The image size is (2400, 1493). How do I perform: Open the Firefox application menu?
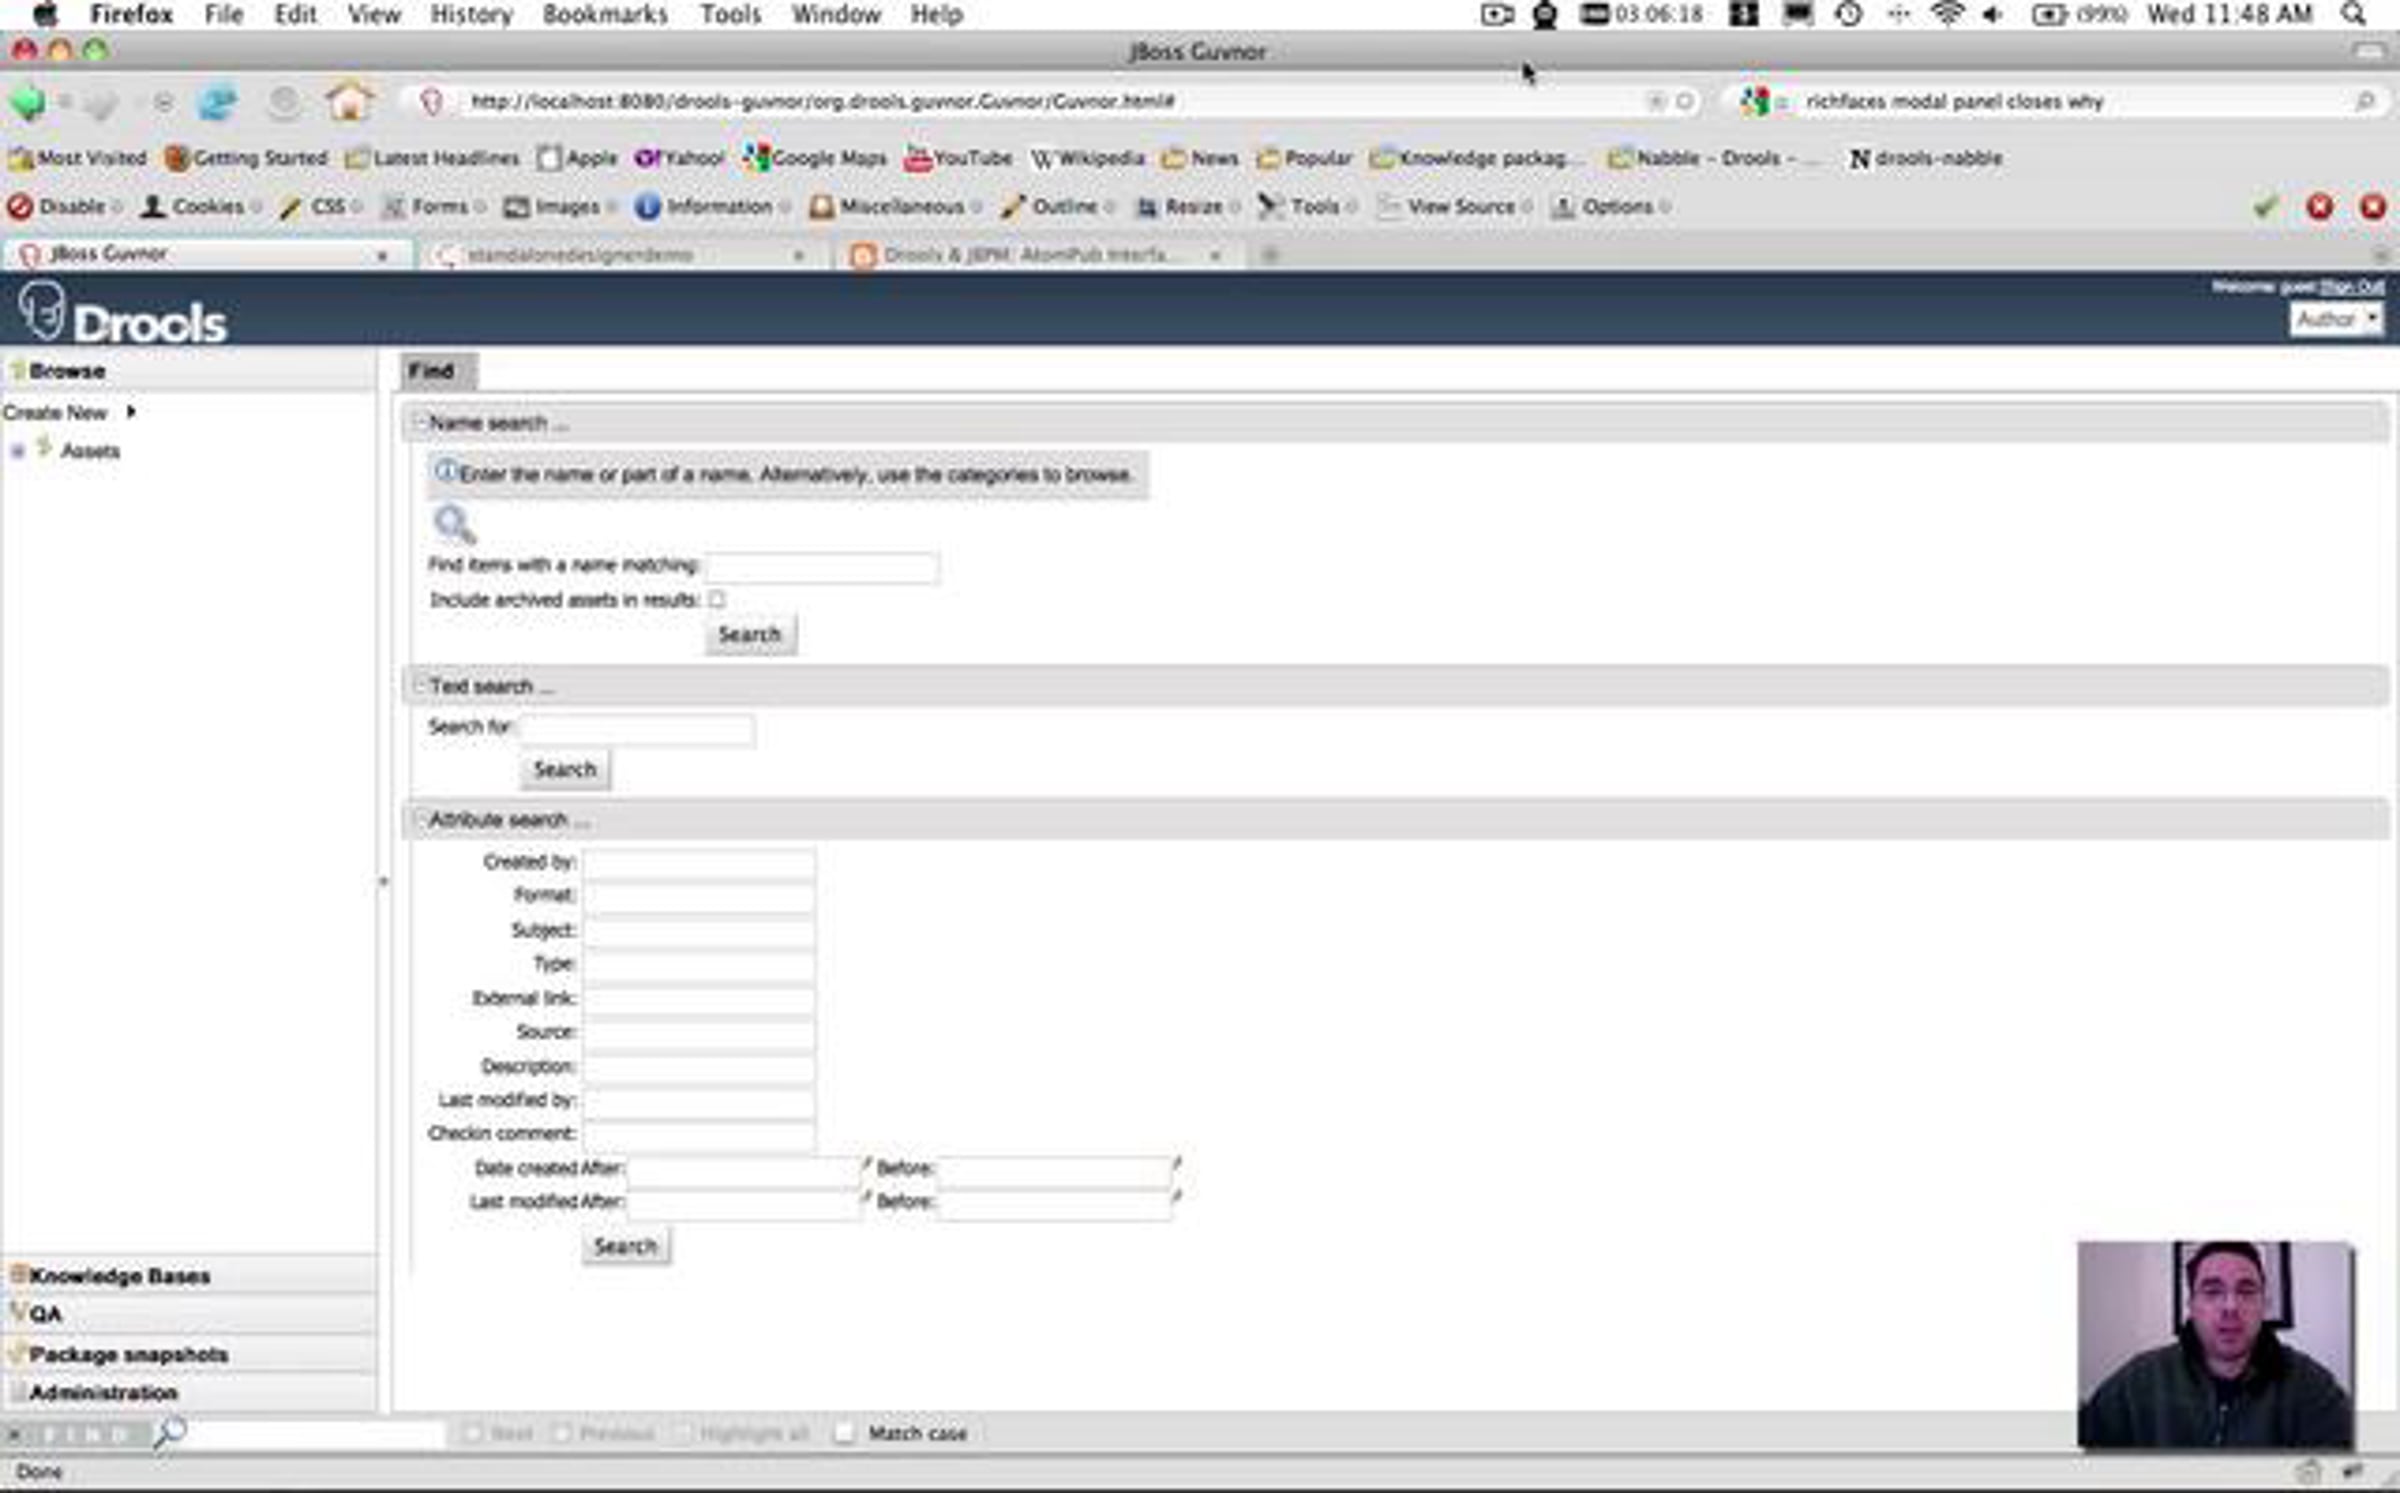click(131, 14)
